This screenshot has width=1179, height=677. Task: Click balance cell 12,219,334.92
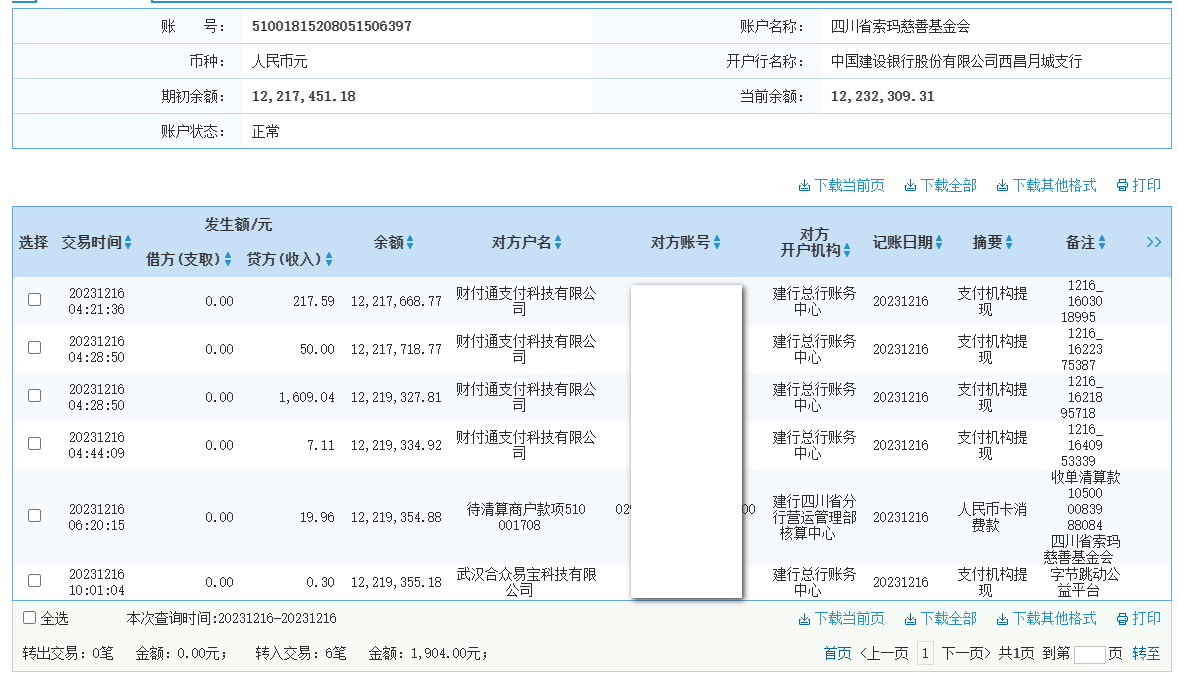pos(396,445)
